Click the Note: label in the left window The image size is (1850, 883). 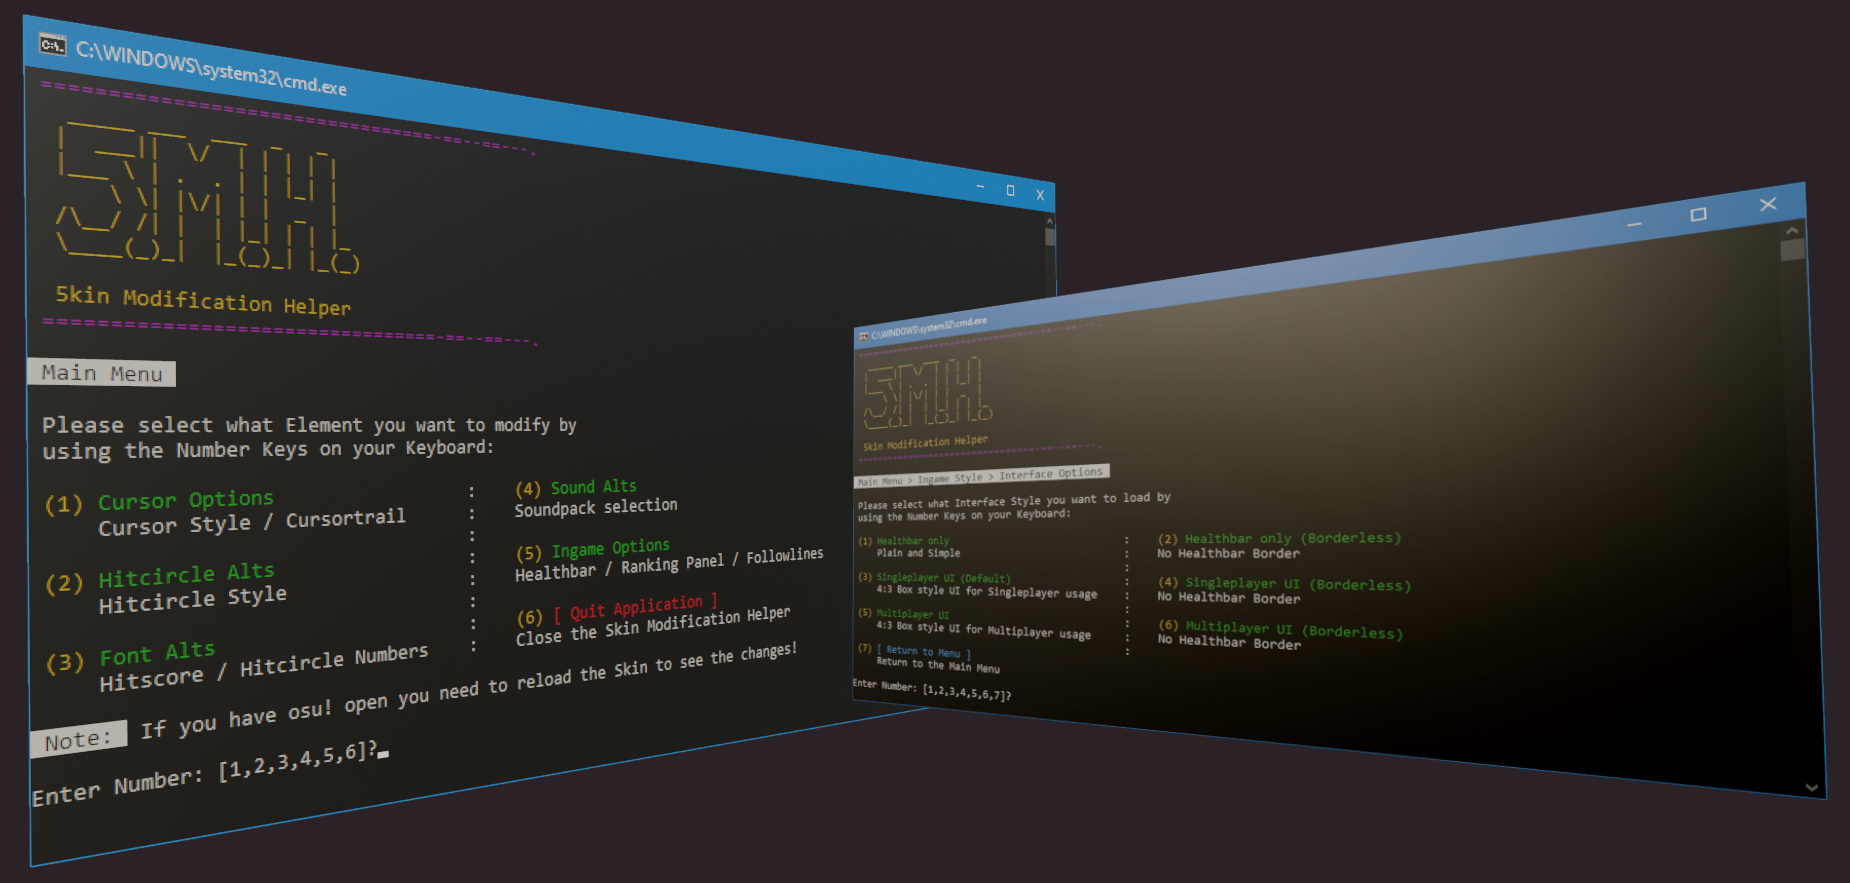point(78,740)
